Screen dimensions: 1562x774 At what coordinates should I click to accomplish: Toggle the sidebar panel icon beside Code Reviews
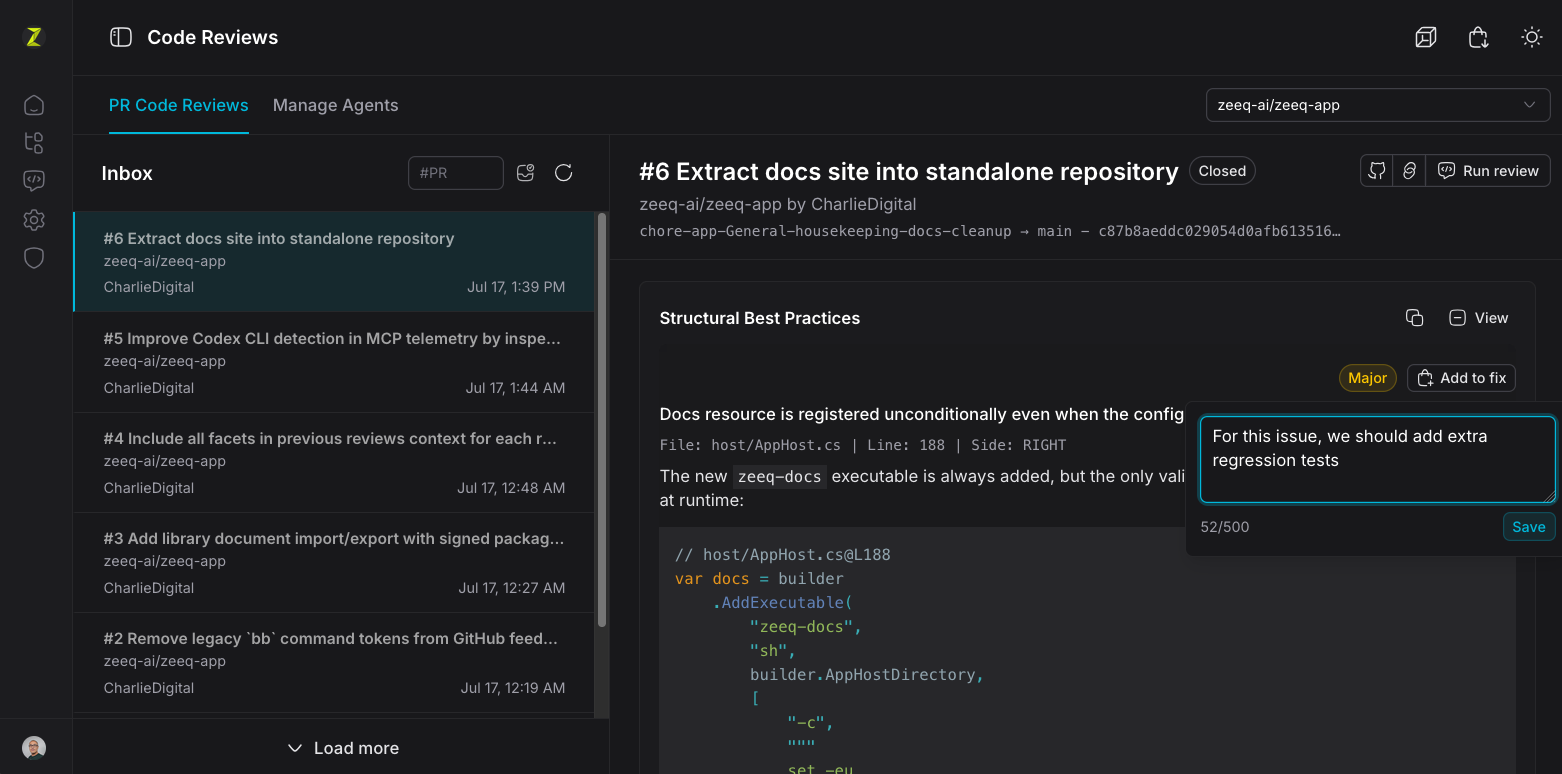121,38
